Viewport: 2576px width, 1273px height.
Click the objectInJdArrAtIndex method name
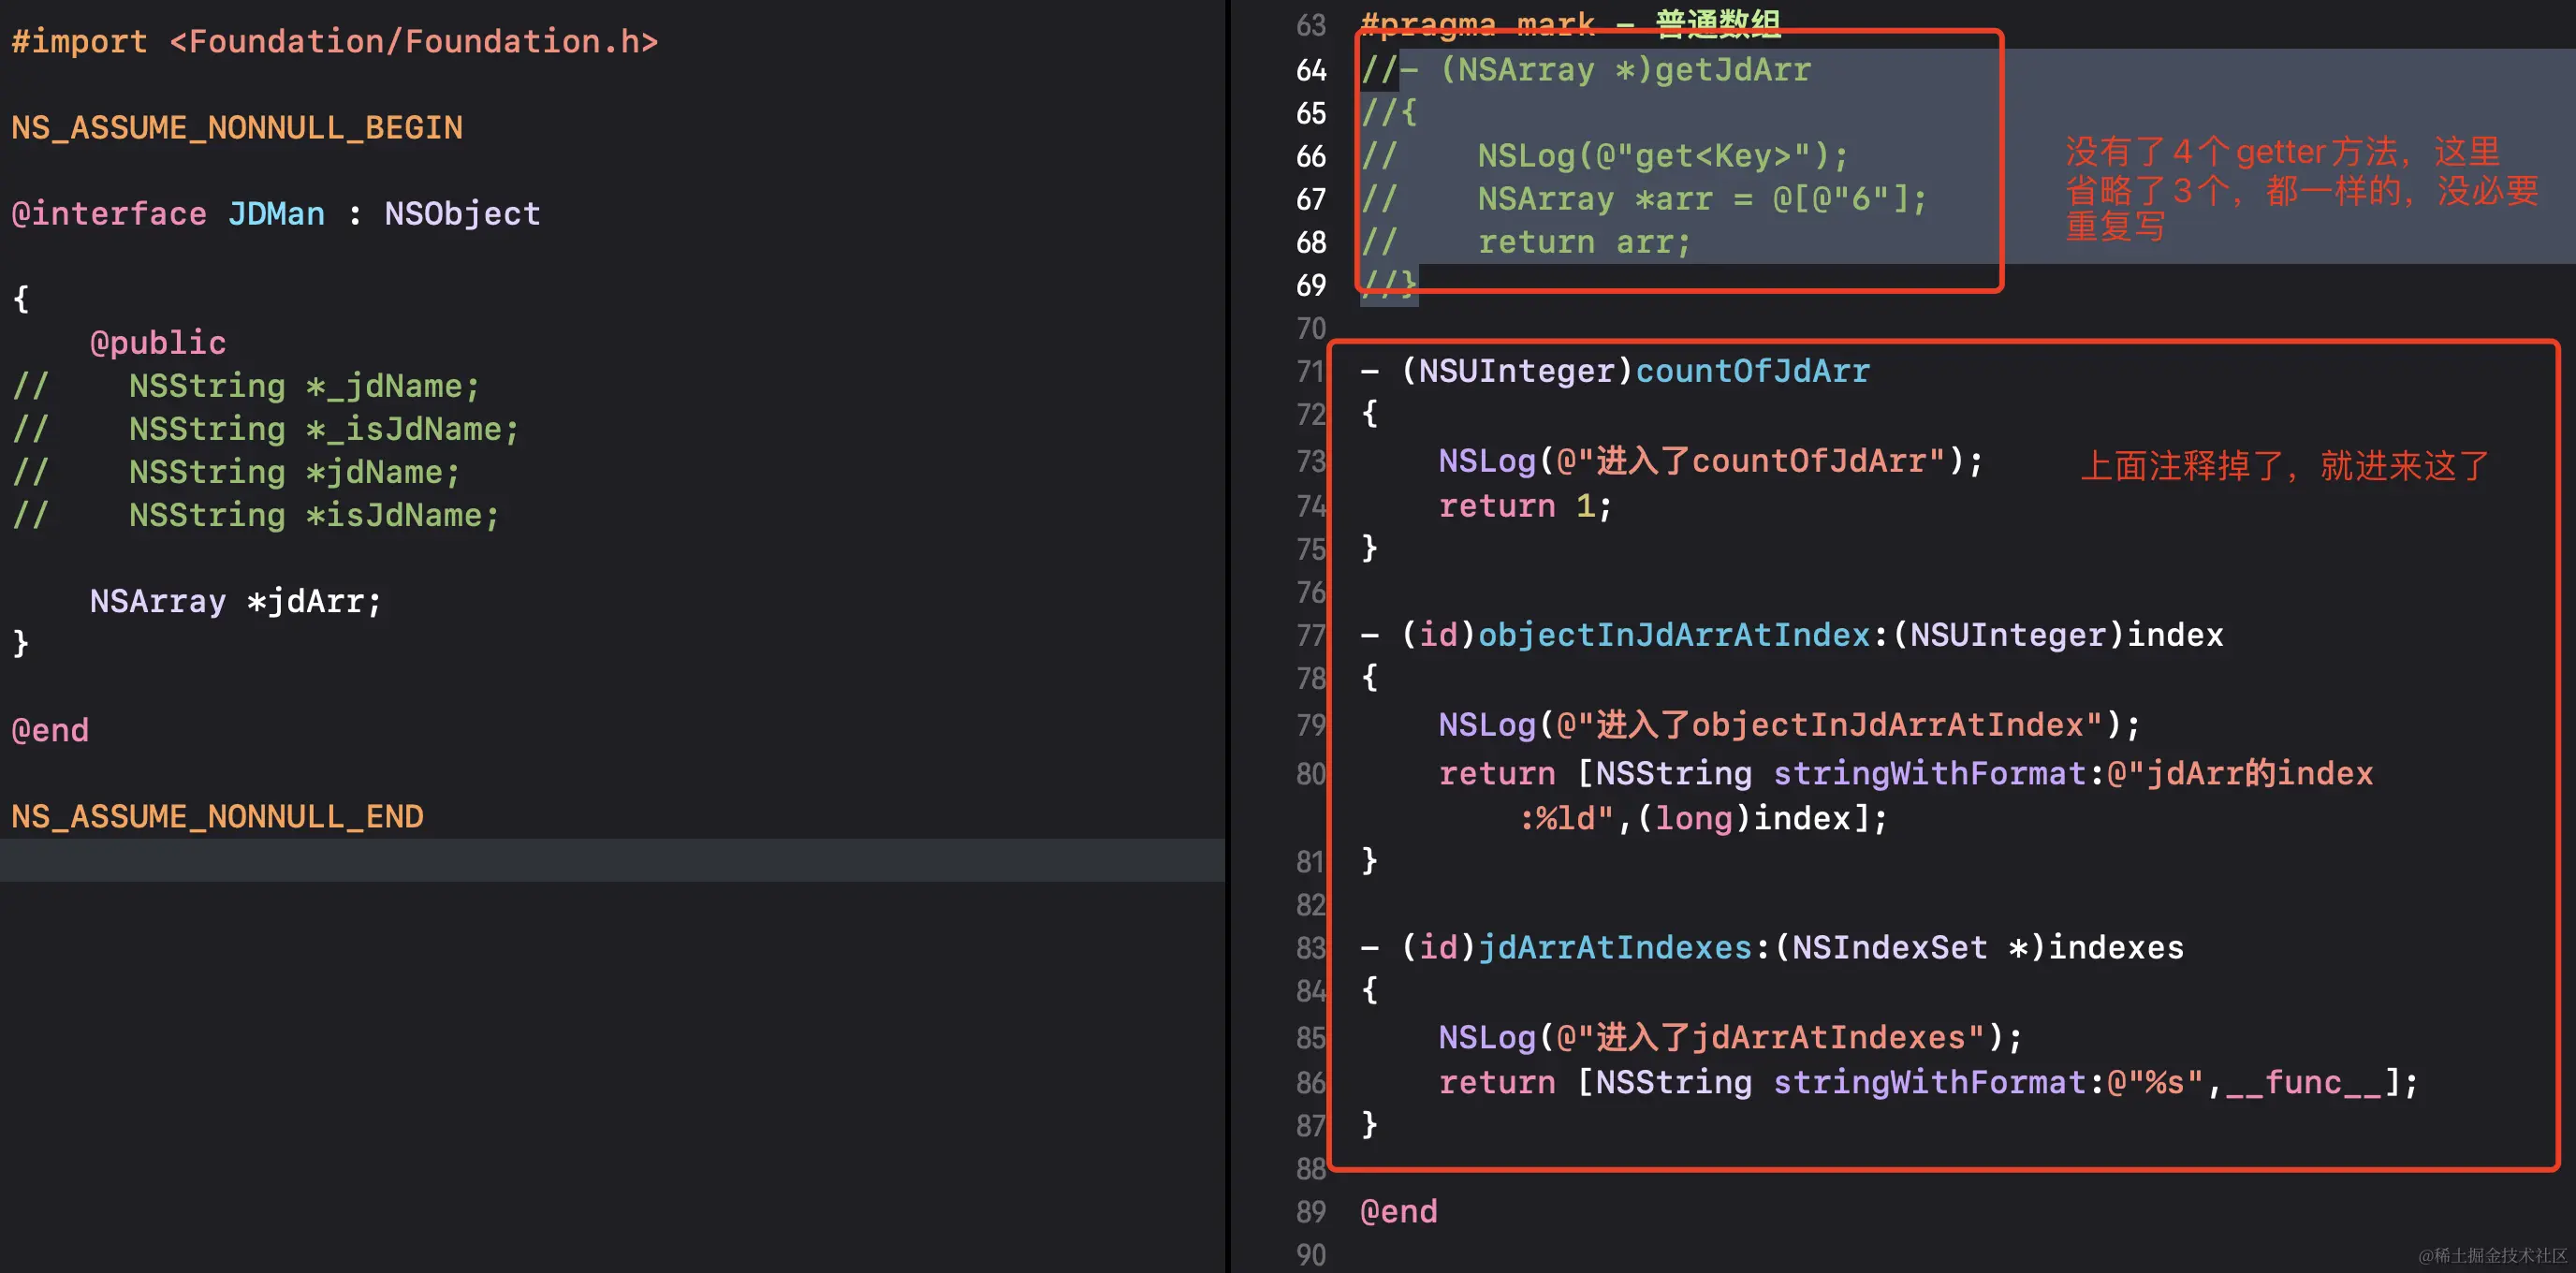tap(1673, 636)
